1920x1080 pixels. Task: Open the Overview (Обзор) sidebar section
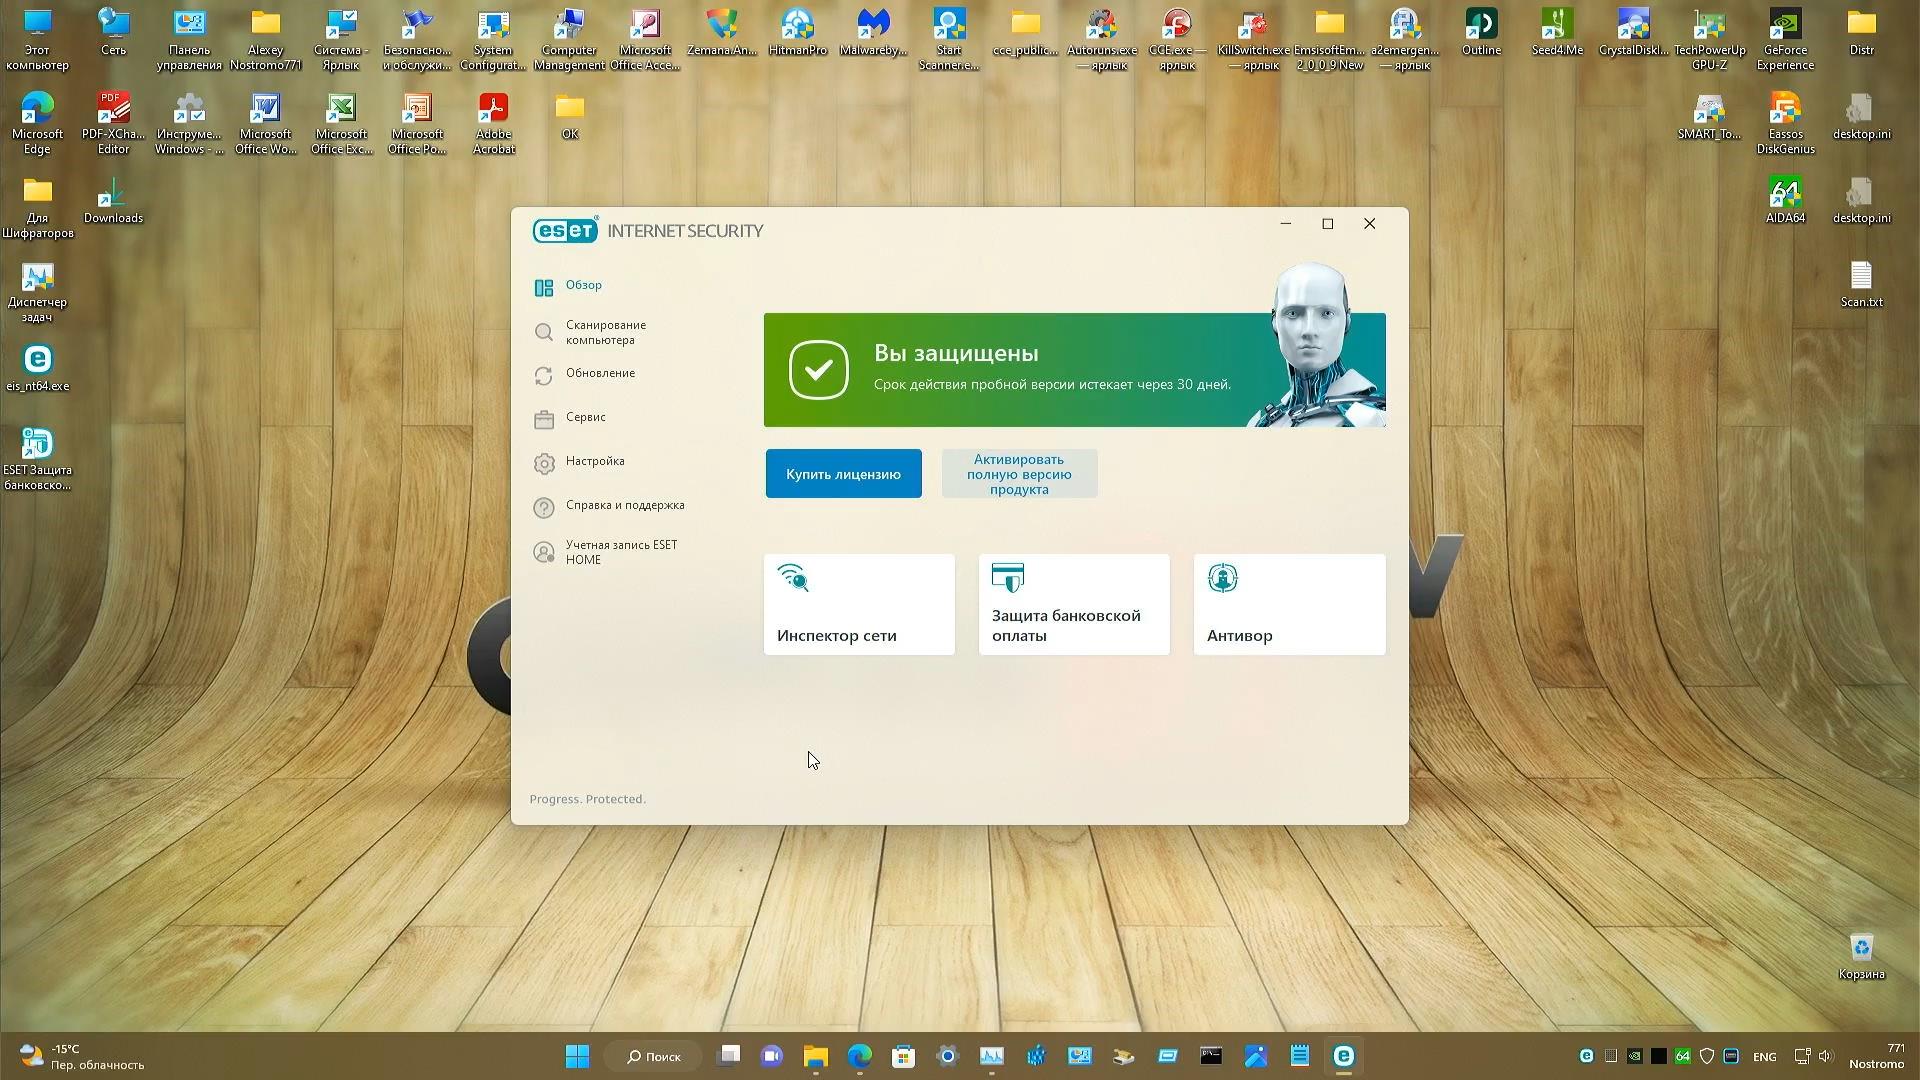click(583, 286)
